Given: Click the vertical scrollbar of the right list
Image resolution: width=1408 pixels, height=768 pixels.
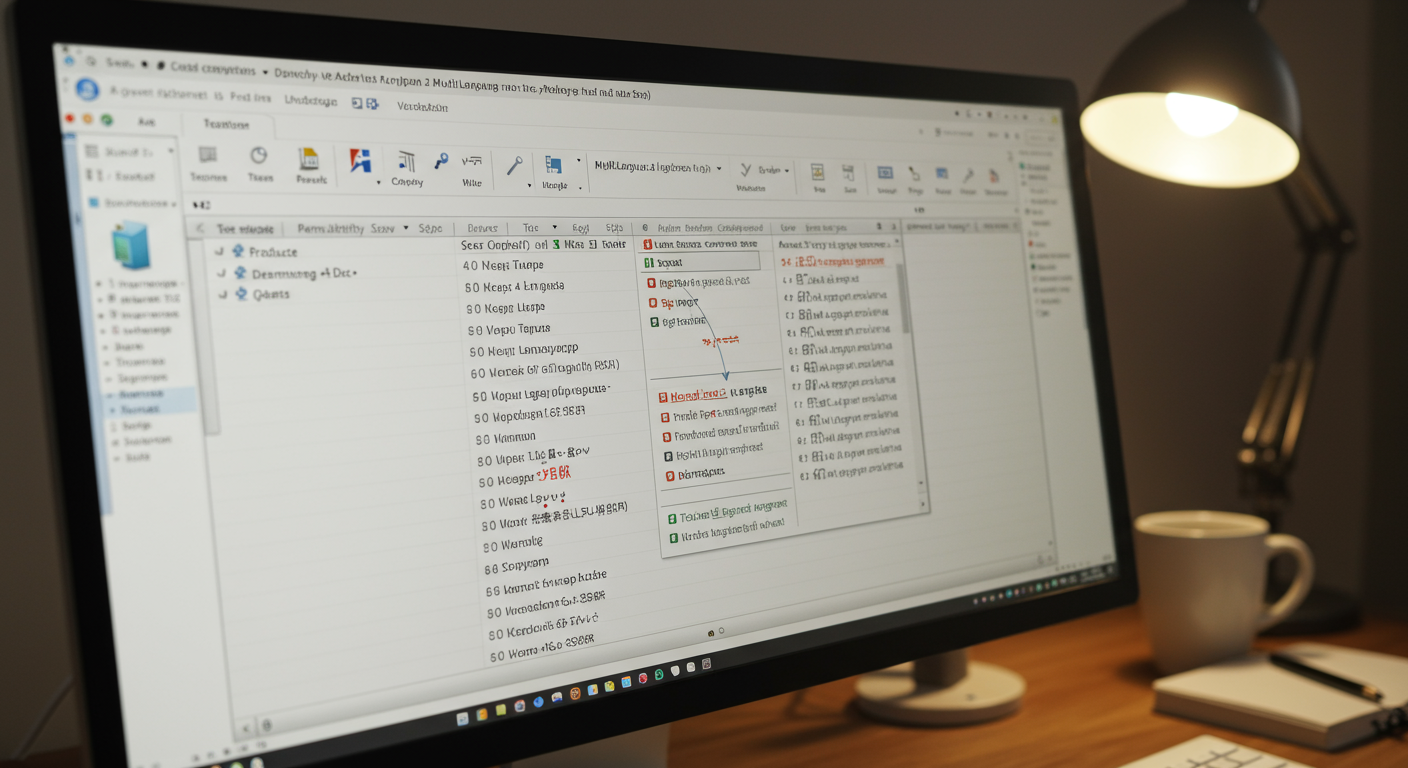Looking at the screenshot, I should pos(907,300).
